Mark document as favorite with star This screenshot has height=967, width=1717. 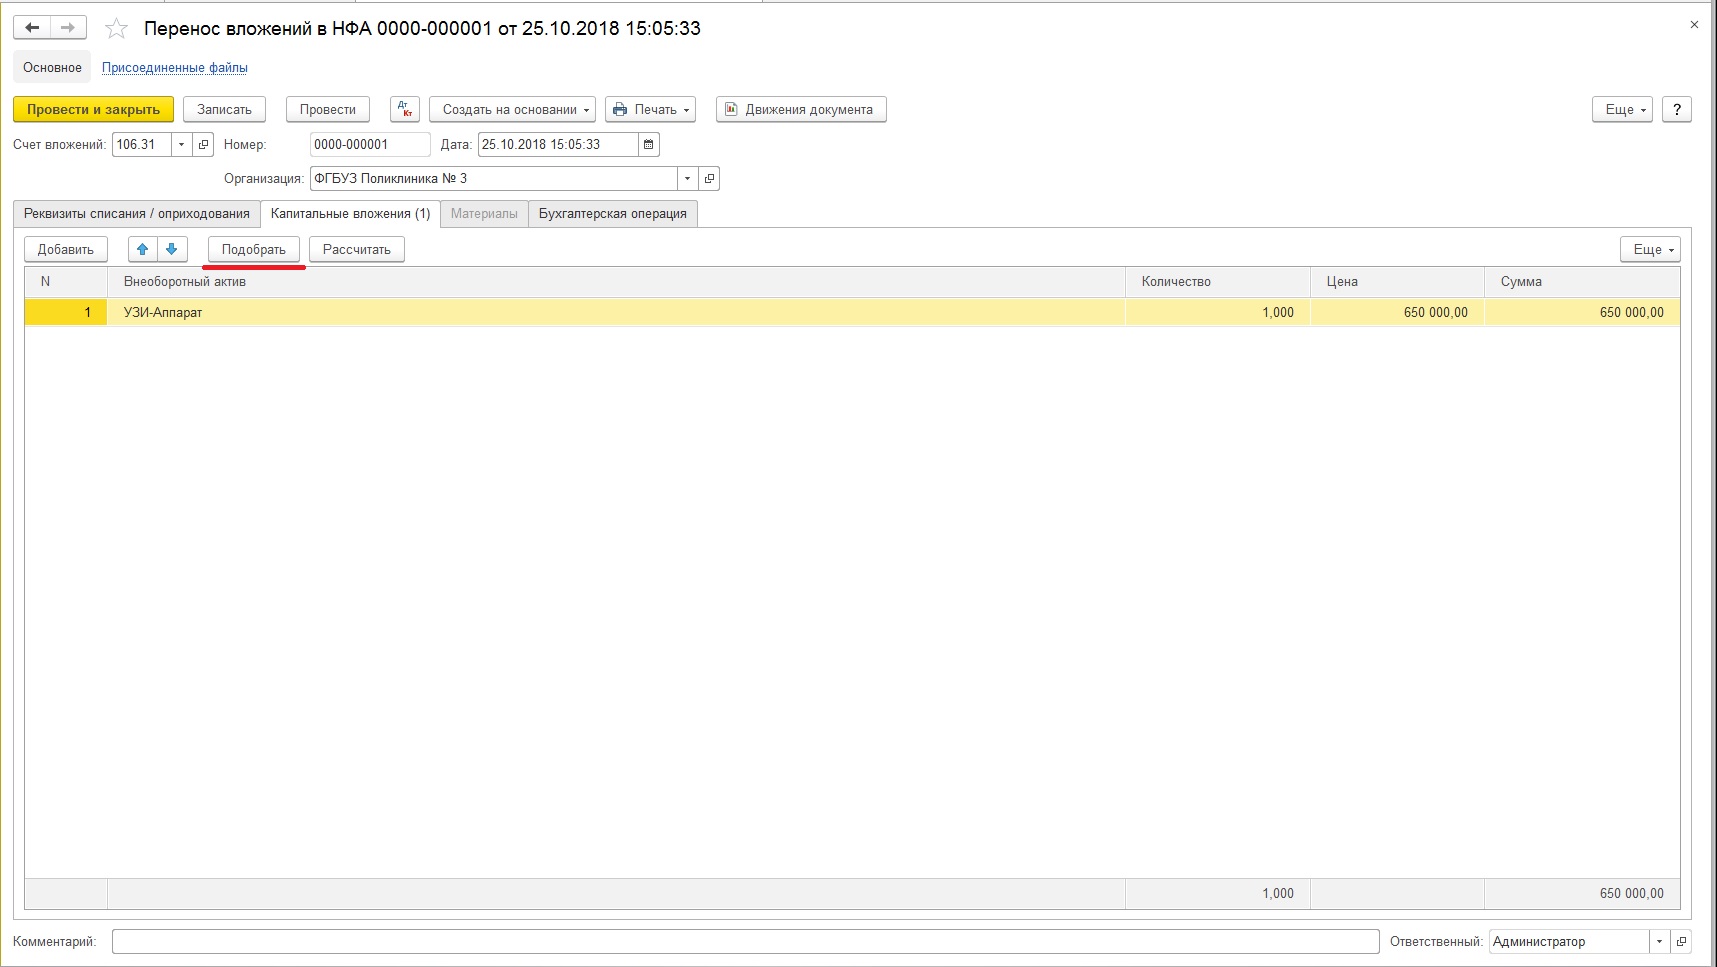pyautogui.click(x=117, y=29)
